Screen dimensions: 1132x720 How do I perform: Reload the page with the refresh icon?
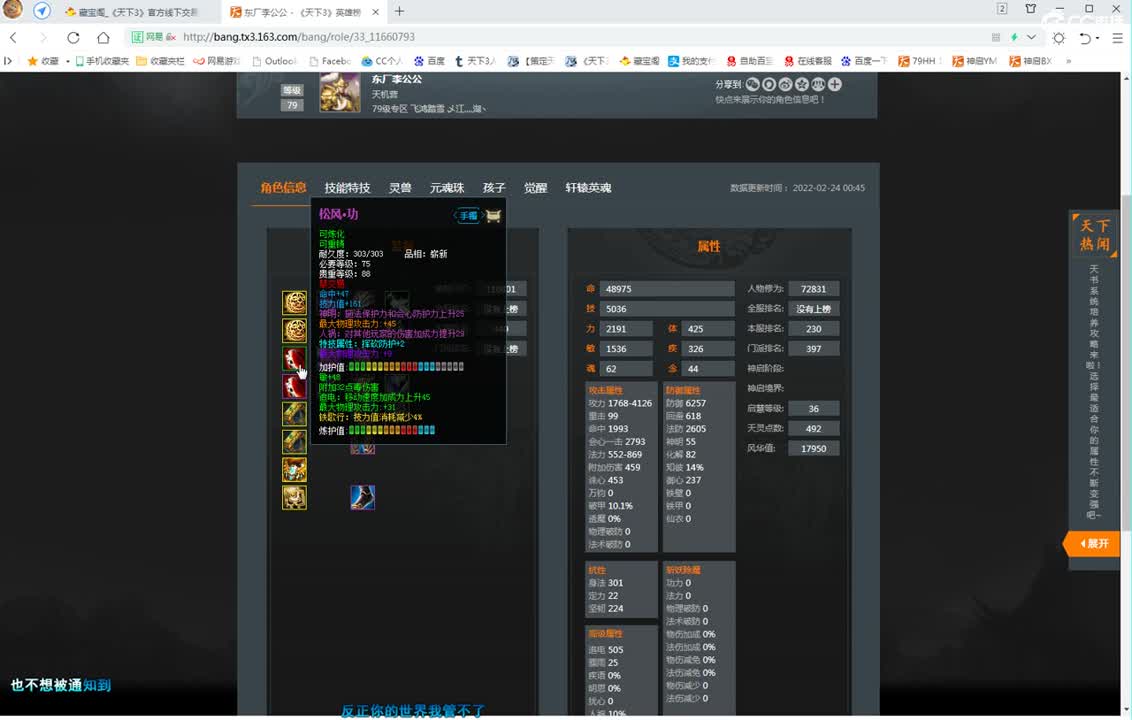pyautogui.click(x=73, y=37)
